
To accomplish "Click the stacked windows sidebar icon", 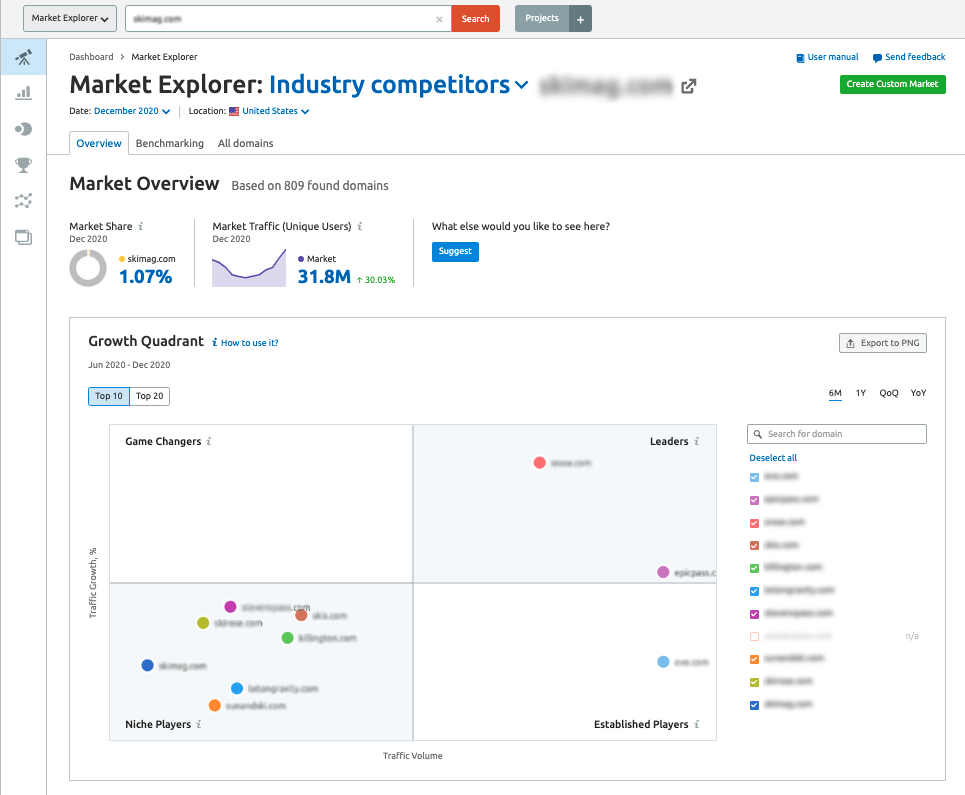I will [23, 237].
